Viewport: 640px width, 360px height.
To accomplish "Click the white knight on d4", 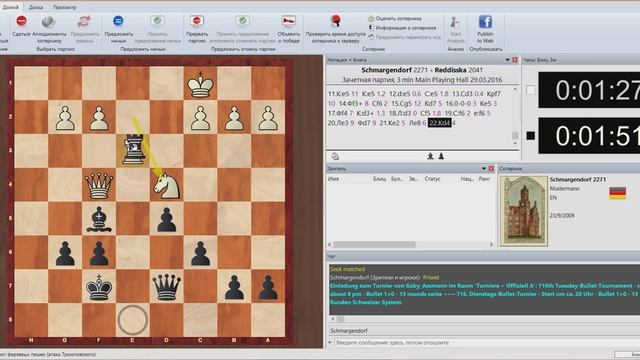I will (x=166, y=185).
